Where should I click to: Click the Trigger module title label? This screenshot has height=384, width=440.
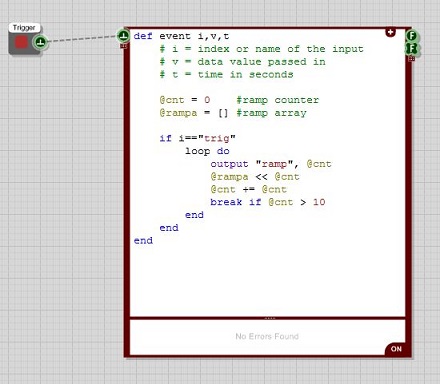coord(24,28)
